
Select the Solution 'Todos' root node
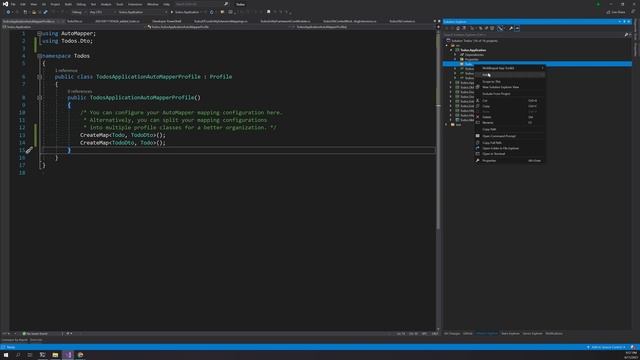tap(473, 41)
